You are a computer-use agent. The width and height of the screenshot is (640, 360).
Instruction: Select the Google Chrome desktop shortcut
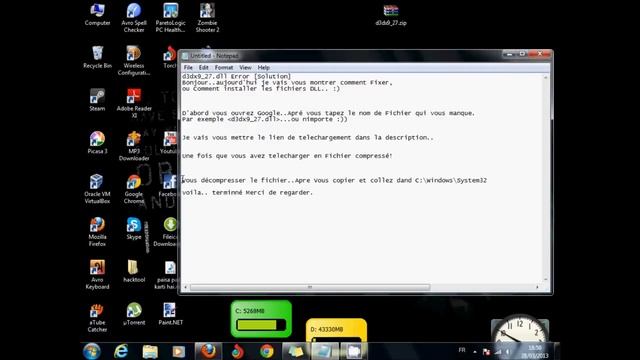pos(133,189)
